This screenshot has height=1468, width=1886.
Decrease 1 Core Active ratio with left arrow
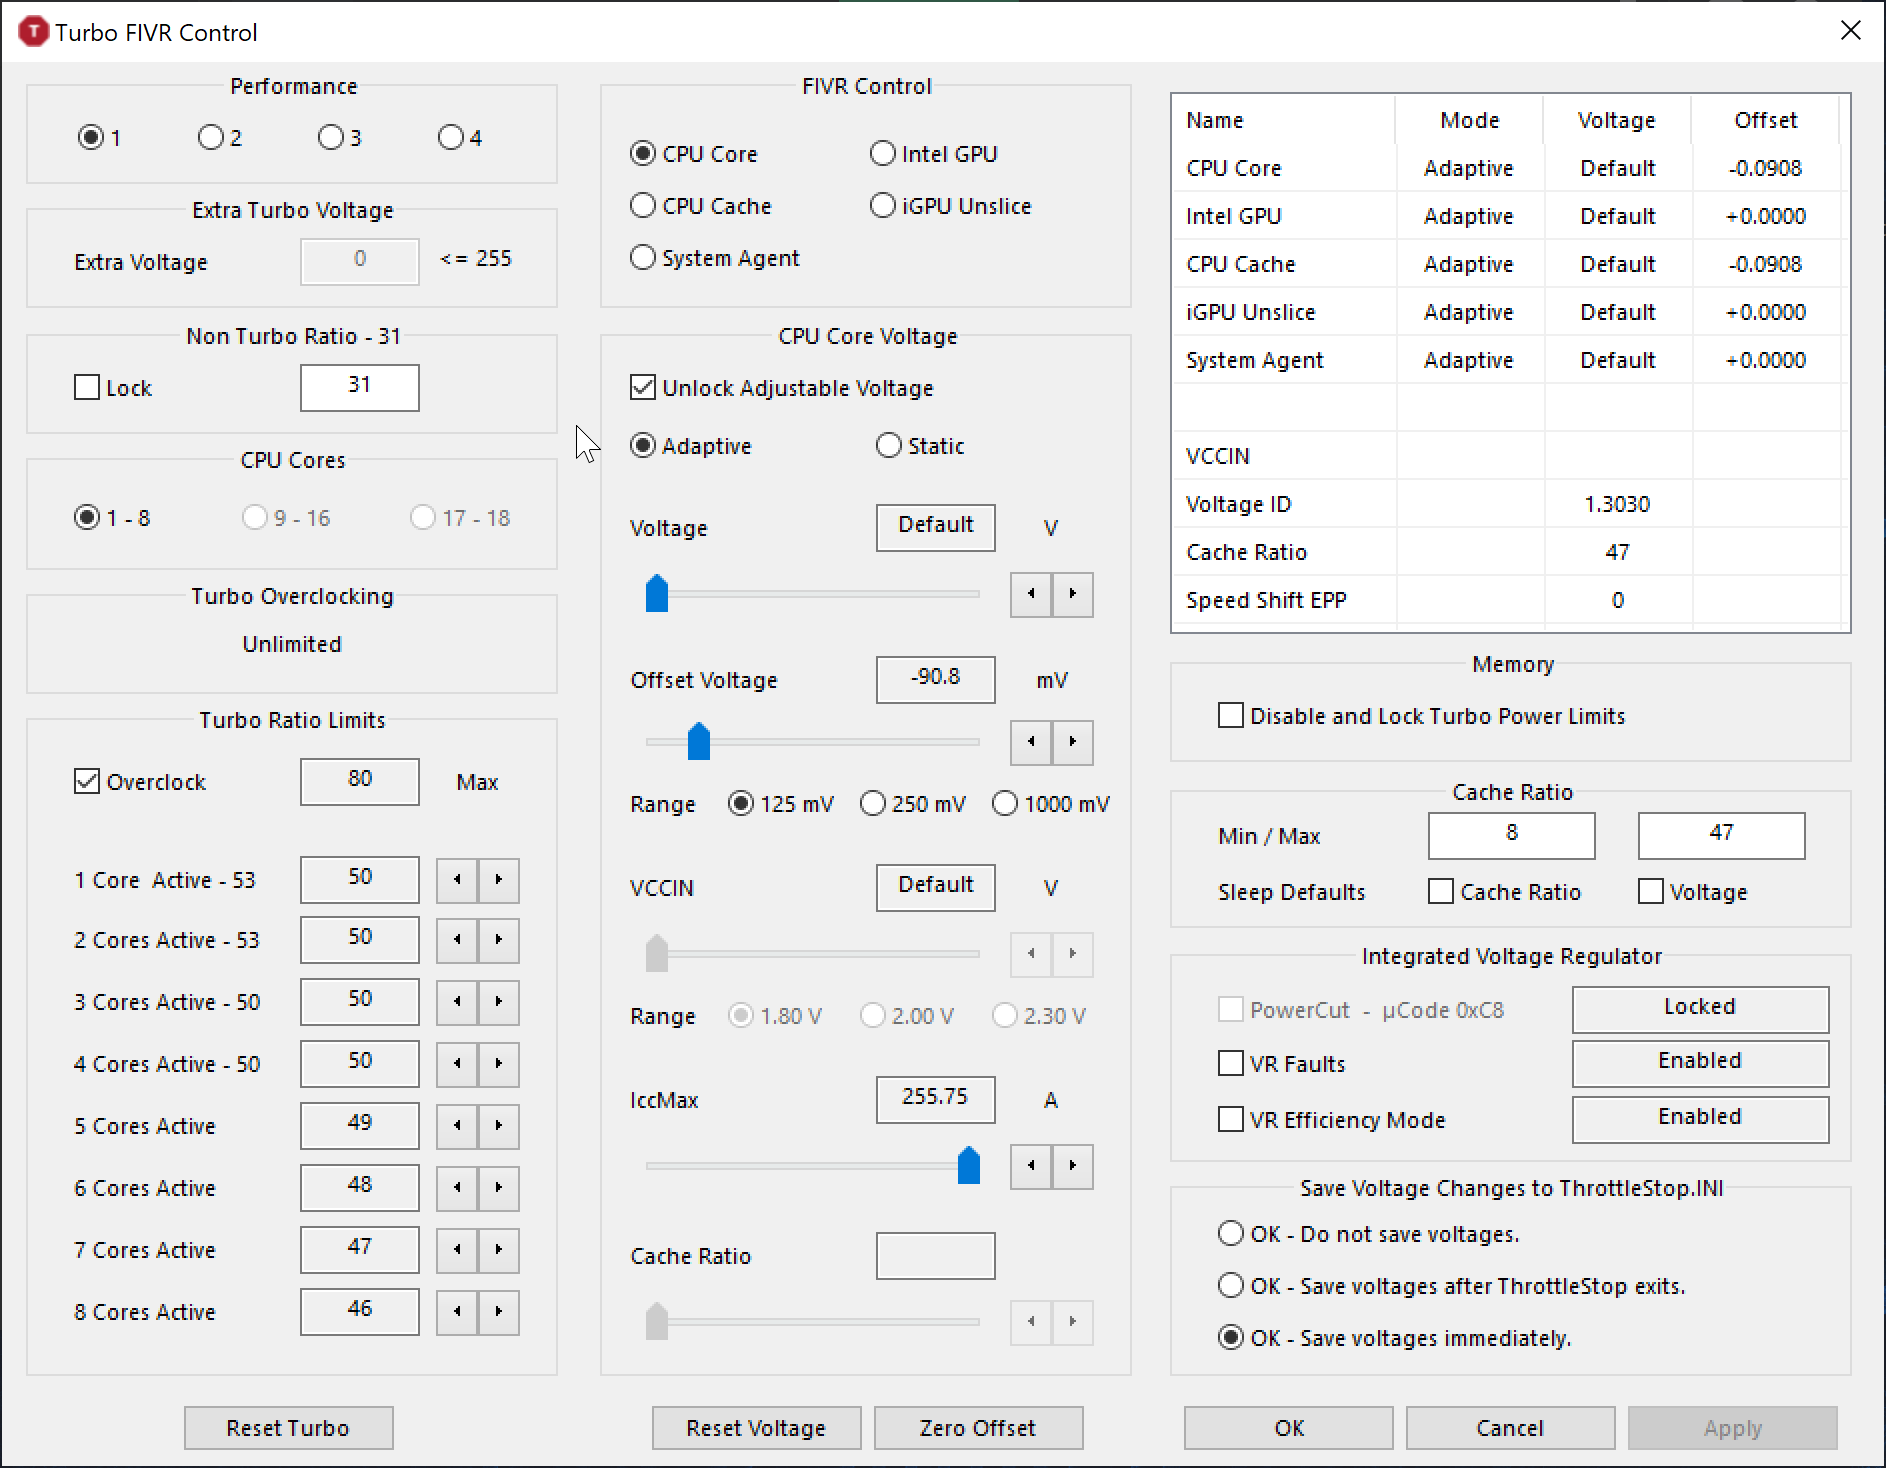pos(457,880)
